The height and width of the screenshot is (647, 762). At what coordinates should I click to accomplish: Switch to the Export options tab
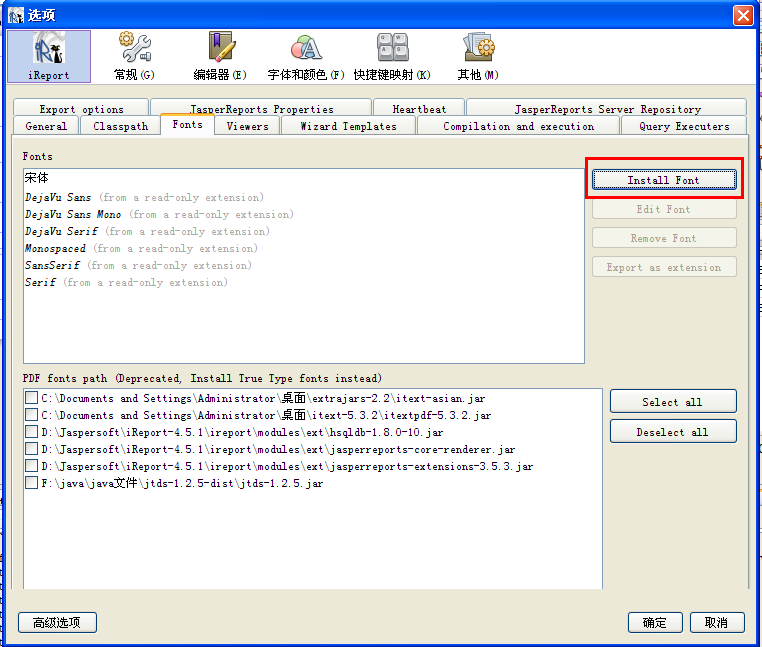[x=81, y=108]
